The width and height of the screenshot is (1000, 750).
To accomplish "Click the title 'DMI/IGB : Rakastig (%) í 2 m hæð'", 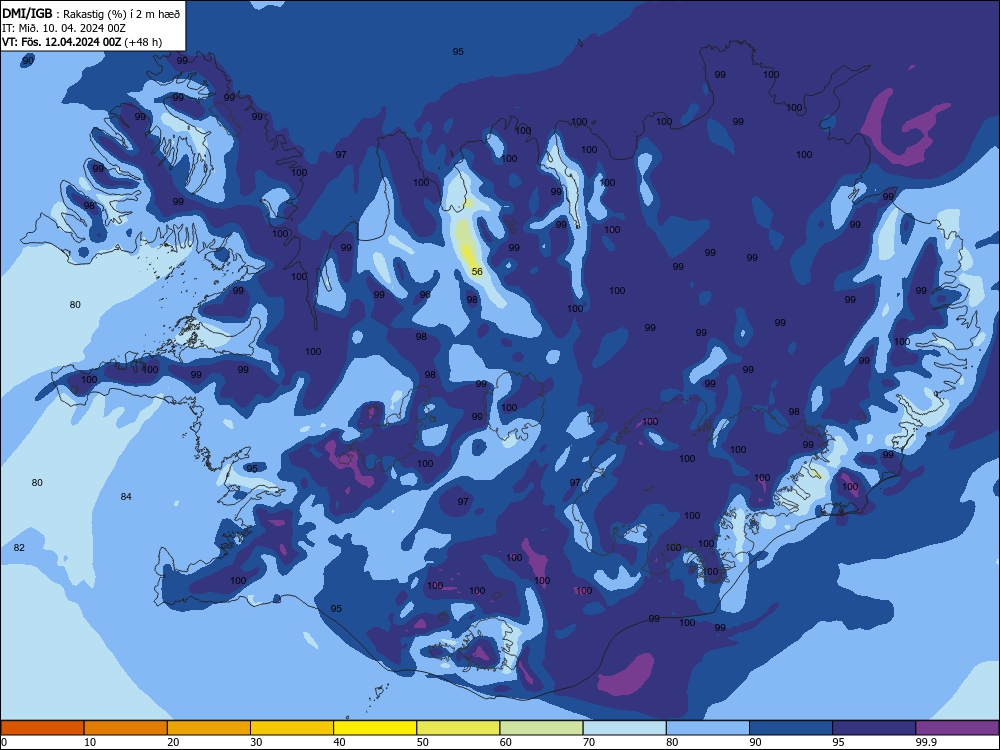I will [x=91, y=13].
